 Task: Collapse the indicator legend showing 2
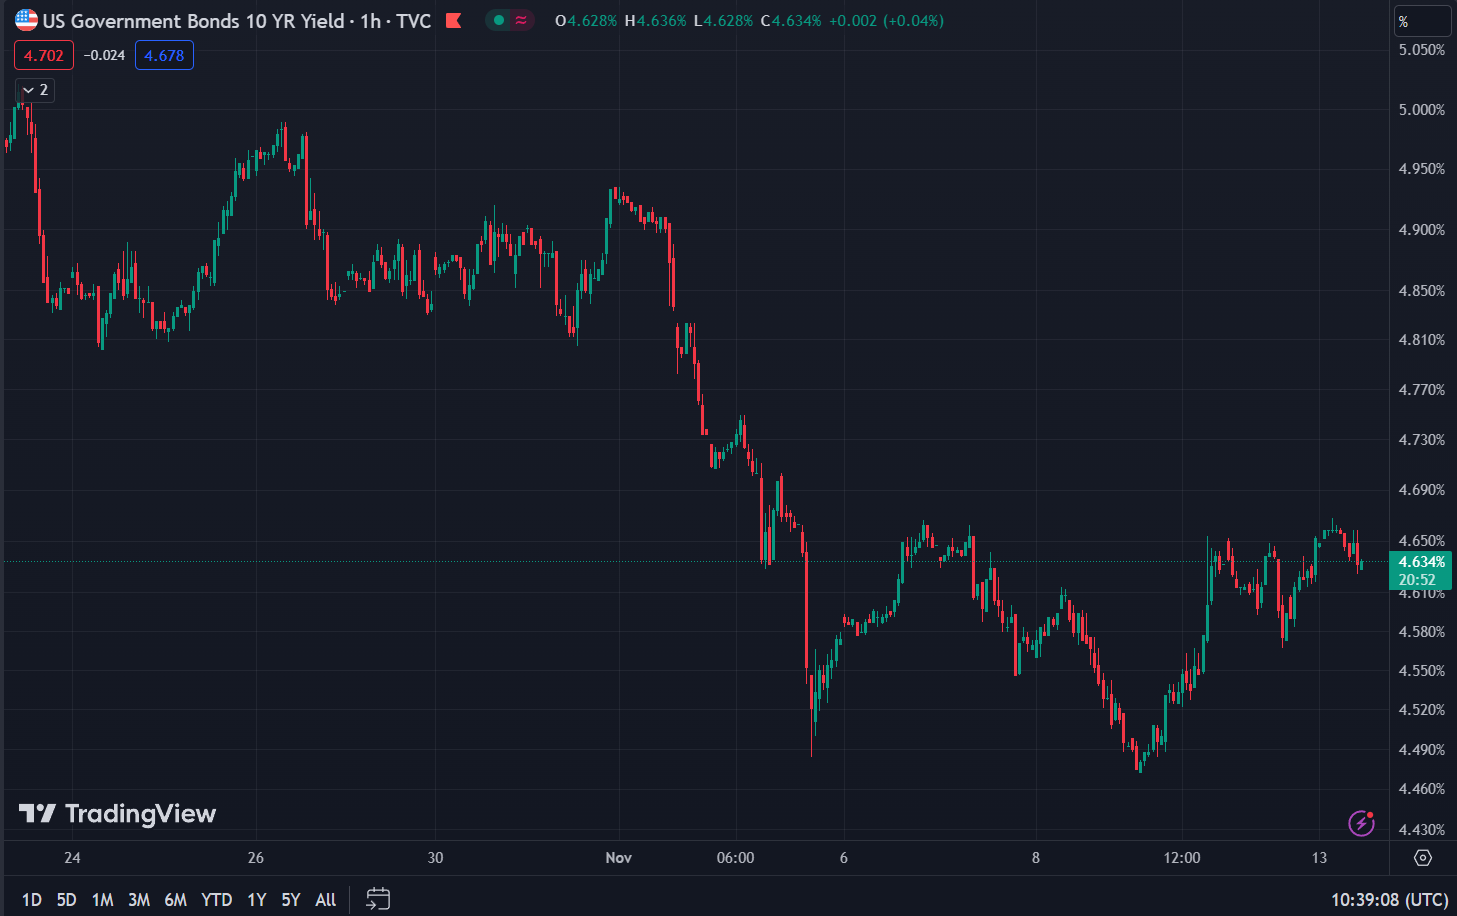coord(35,90)
